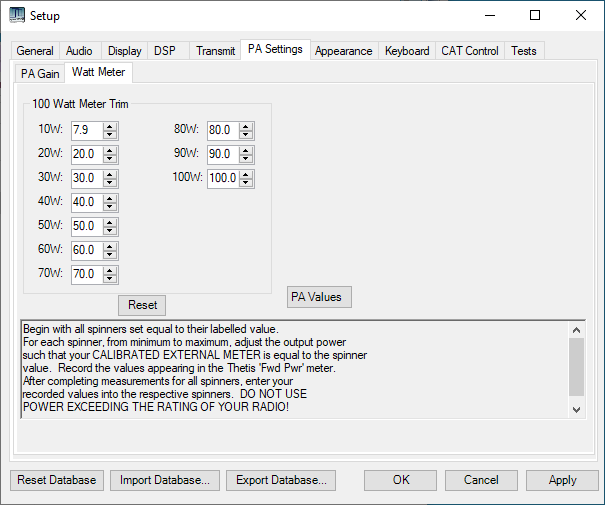Click the 40W value field
The image size is (605, 505).
[x=88, y=202]
